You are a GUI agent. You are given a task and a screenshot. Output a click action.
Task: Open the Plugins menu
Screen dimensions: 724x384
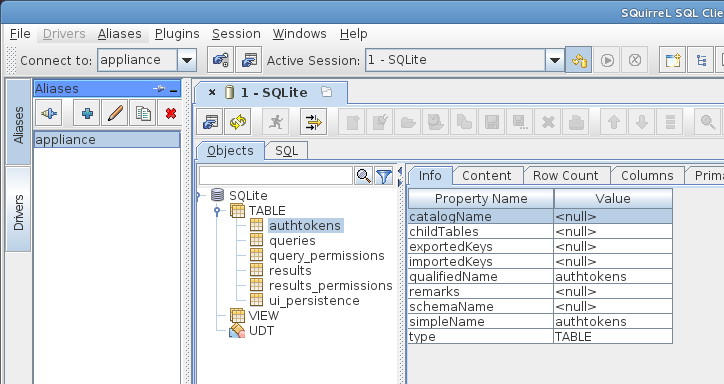pos(177,34)
